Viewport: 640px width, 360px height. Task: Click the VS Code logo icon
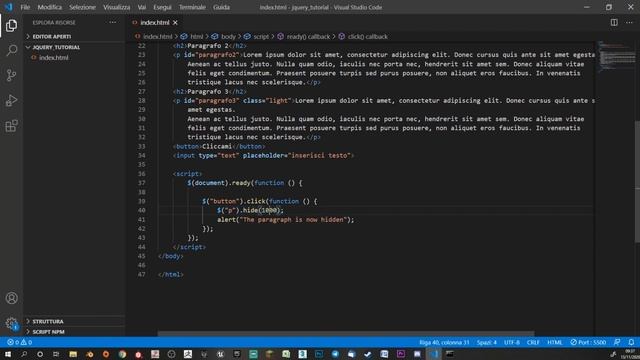tap(9, 7)
